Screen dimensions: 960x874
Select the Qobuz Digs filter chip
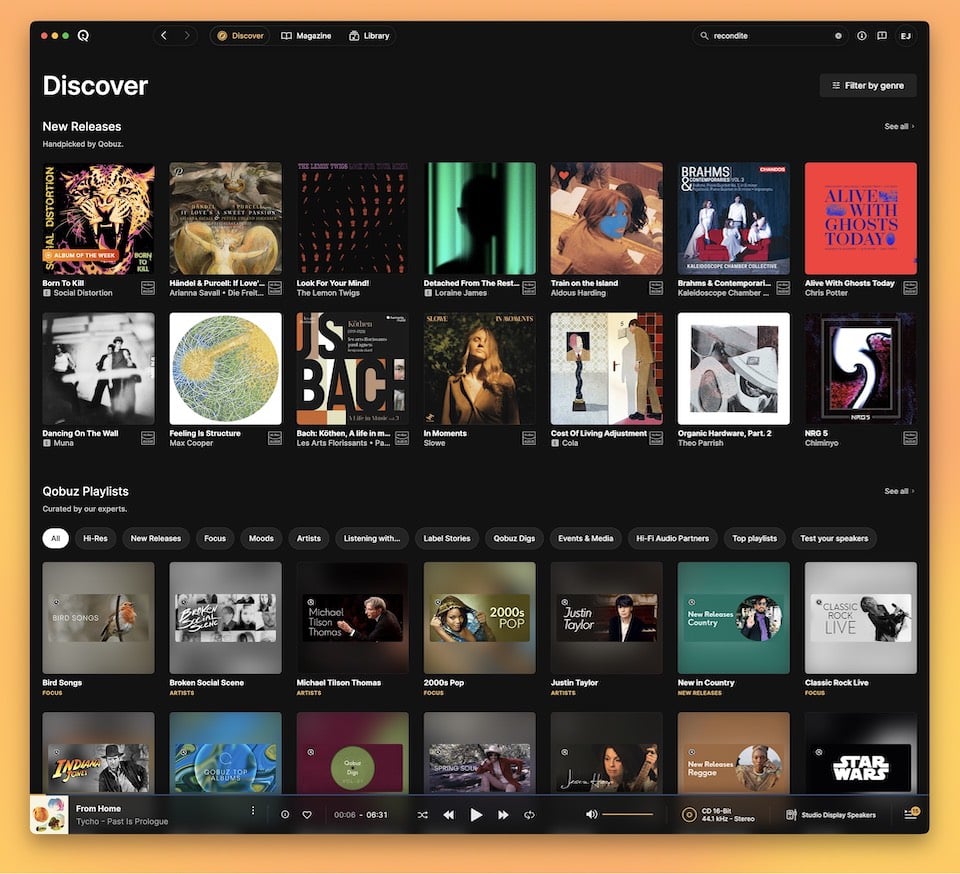click(x=514, y=539)
